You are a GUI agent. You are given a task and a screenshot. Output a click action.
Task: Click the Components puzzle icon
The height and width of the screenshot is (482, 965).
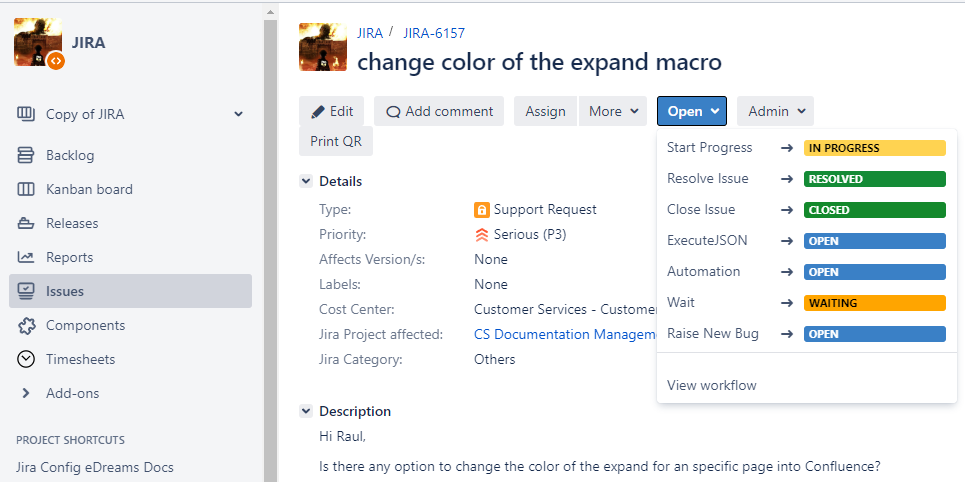pyautogui.click(x=27, y=325)
